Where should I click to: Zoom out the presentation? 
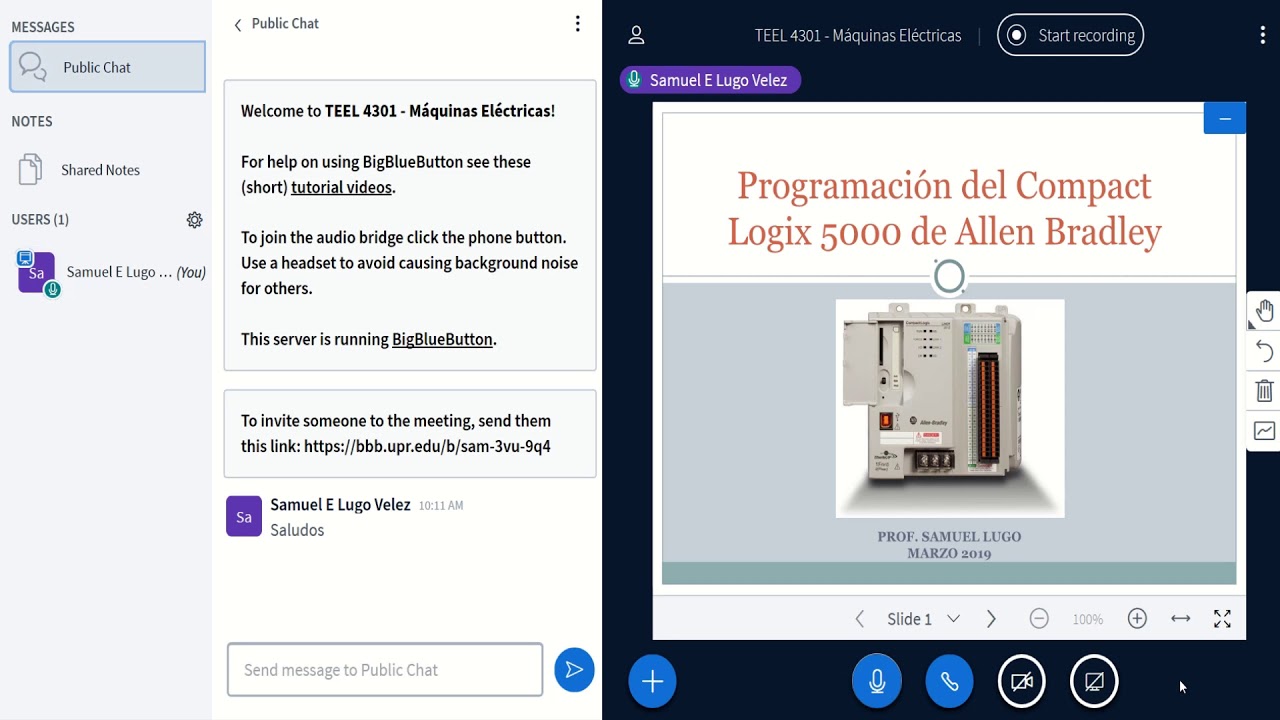tap(1039, 619)
